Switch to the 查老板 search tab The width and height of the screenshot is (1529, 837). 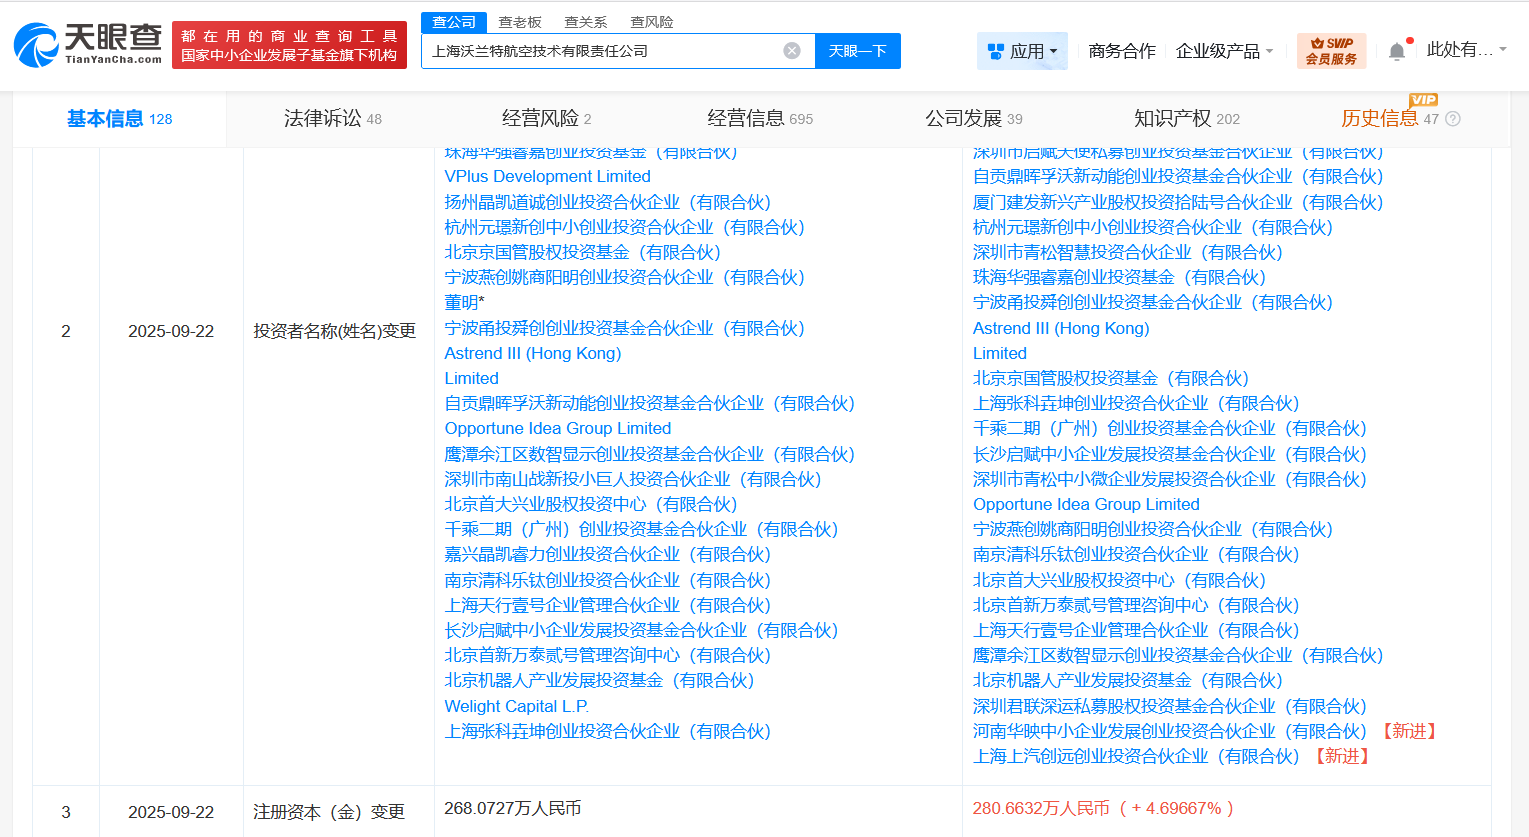(520, 21)
